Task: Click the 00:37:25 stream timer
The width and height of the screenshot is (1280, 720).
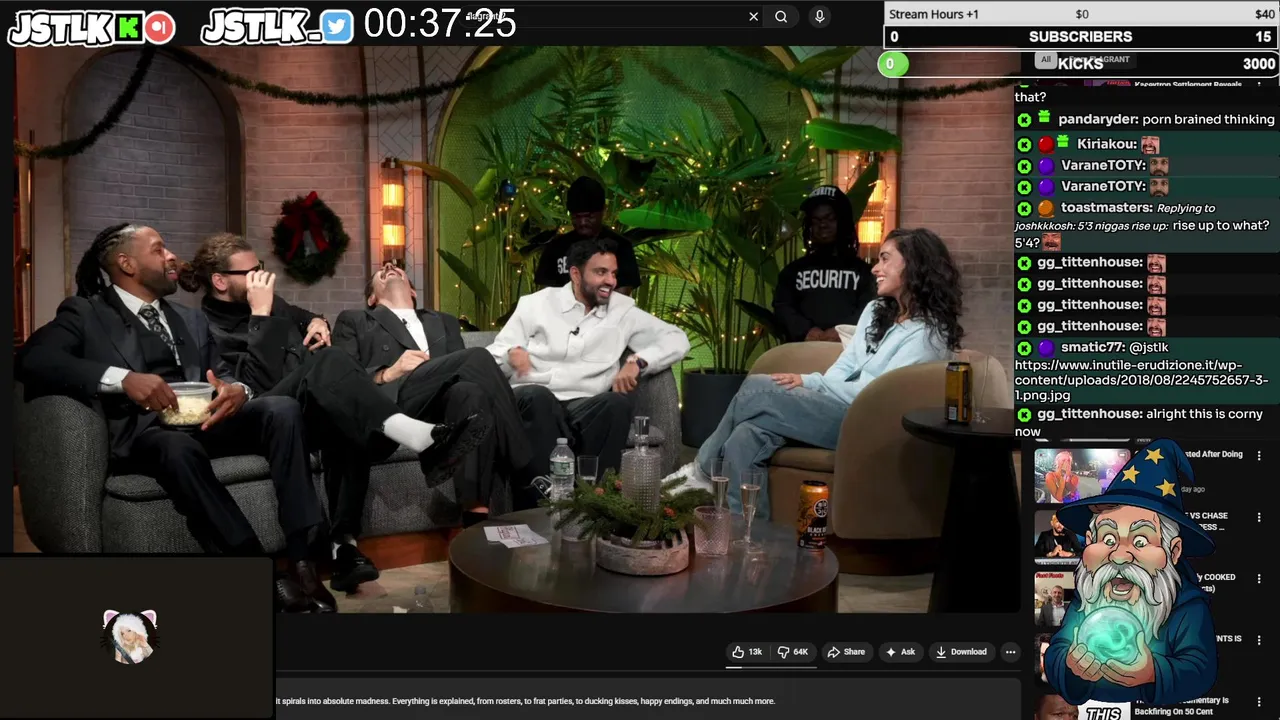Action: 440,24
